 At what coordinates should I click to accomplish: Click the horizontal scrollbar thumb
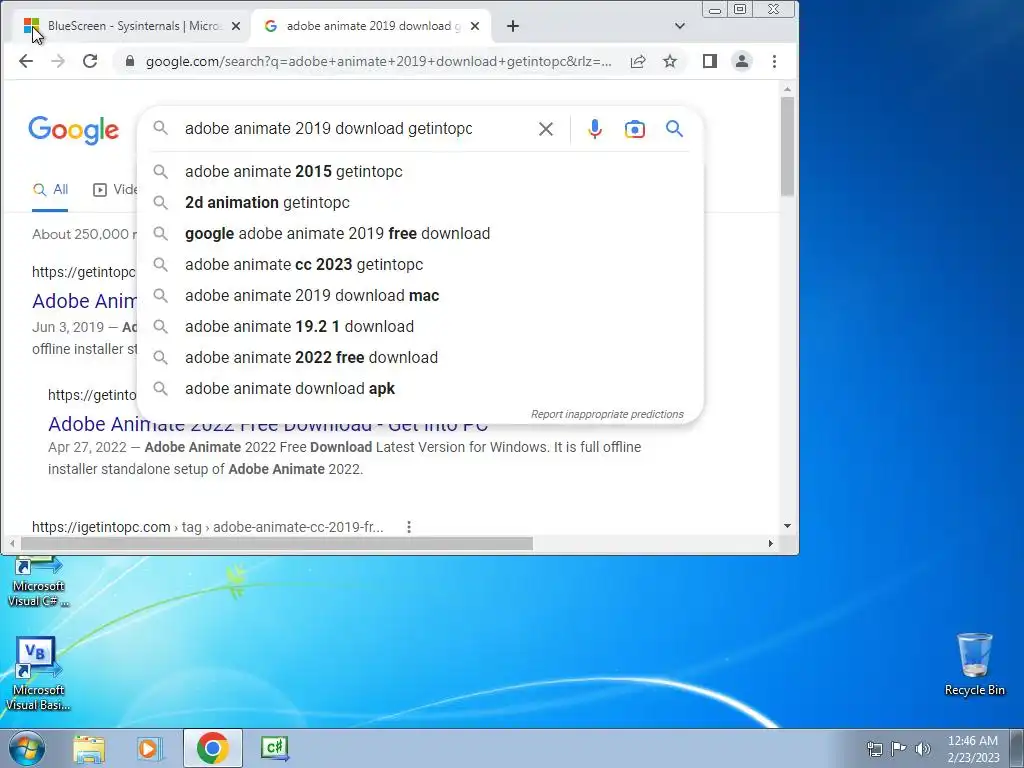[x=277, y=543]
